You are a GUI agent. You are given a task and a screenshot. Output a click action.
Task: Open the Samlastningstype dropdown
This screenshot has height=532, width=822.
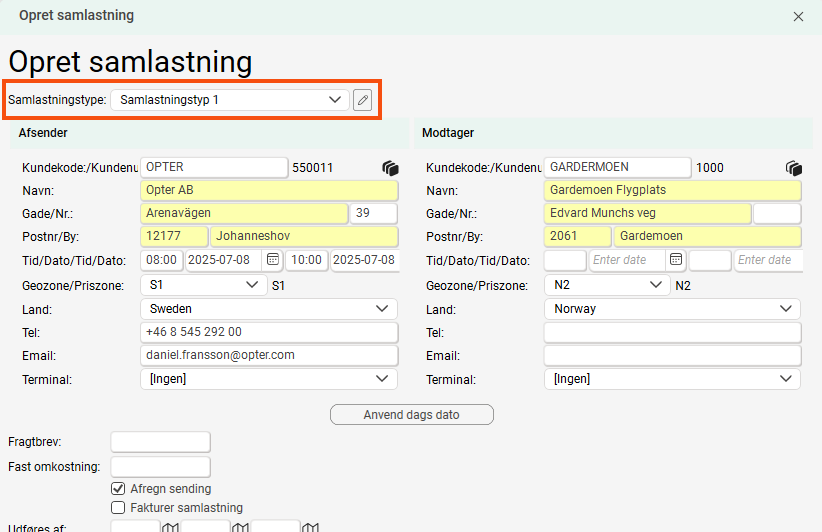click(x=229, y=100)
